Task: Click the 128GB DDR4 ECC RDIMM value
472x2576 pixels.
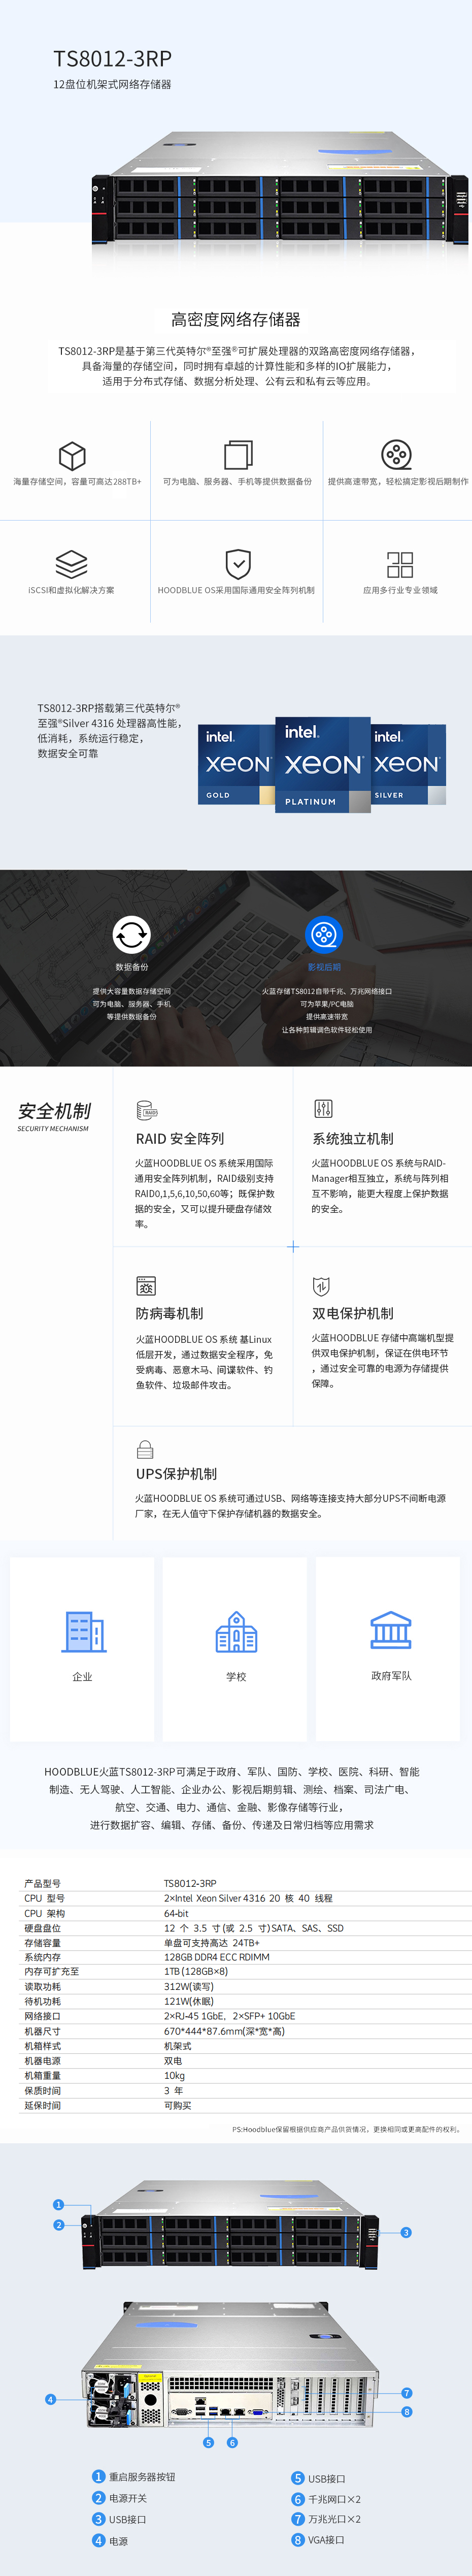Action: [x=217, y=1957]
